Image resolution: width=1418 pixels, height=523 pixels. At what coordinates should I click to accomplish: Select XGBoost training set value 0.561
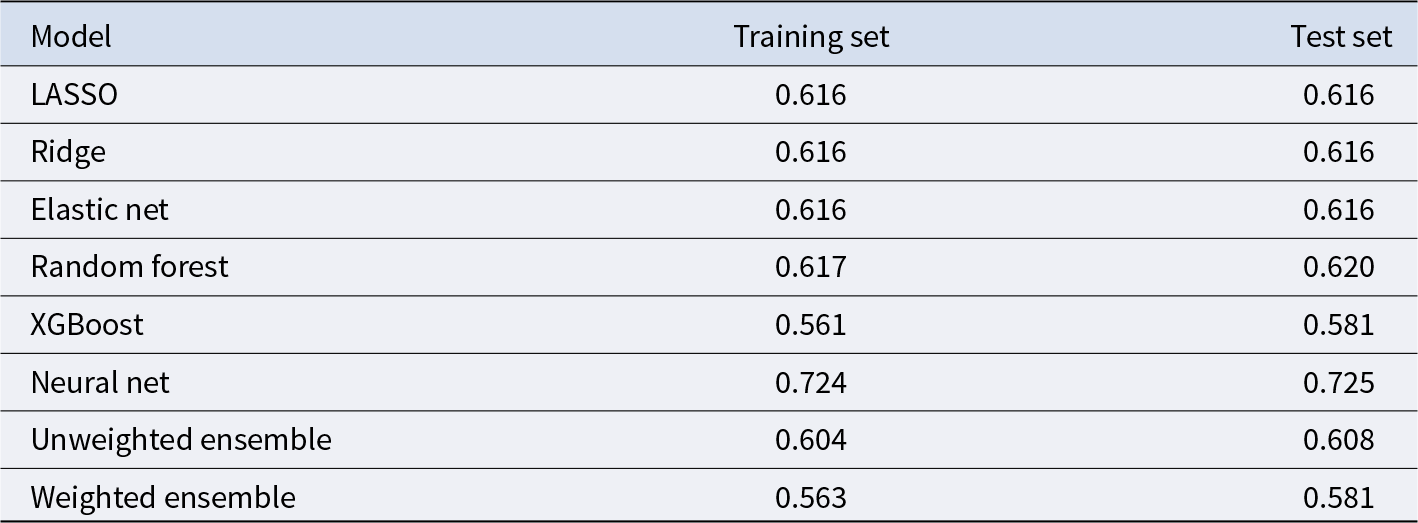tap(811, 325)
